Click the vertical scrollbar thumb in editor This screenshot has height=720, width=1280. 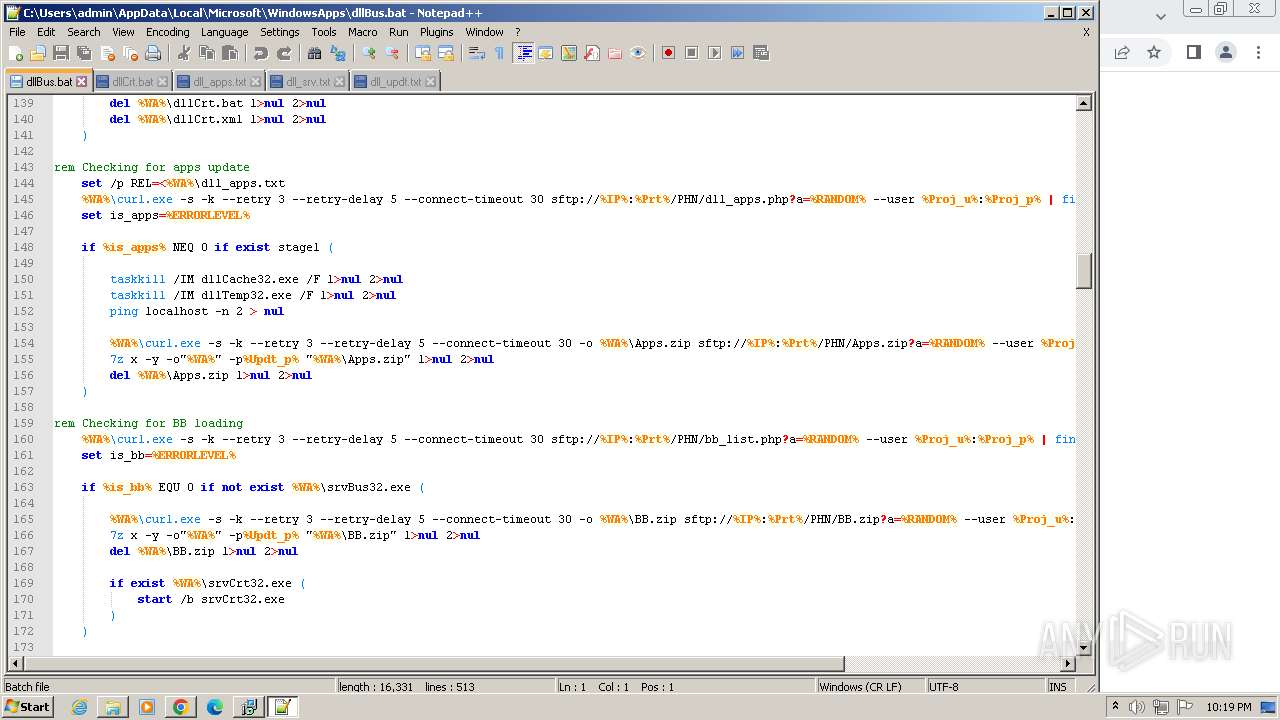coord(1083,271)
